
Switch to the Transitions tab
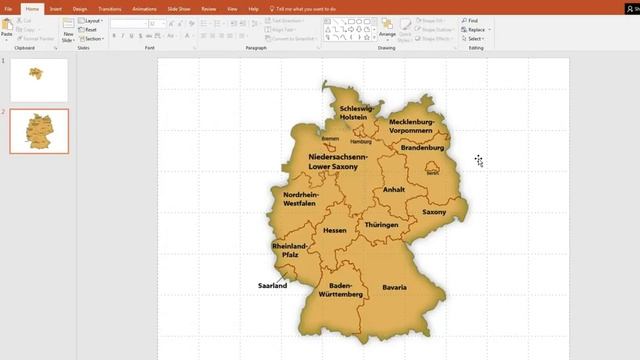click(x=109, y=9)
